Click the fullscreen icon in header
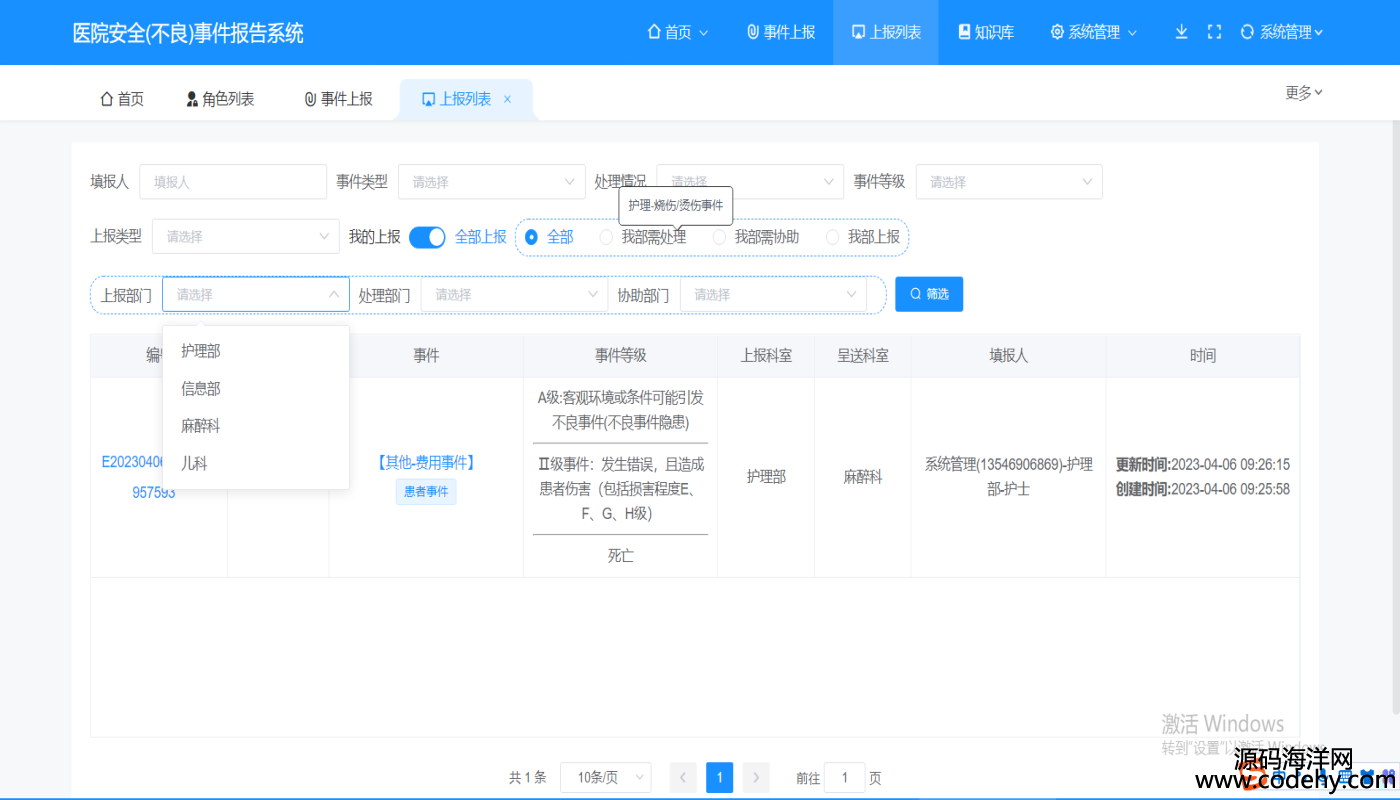Viewport: 1400px width, 800px height. (x=1214, y=32)
